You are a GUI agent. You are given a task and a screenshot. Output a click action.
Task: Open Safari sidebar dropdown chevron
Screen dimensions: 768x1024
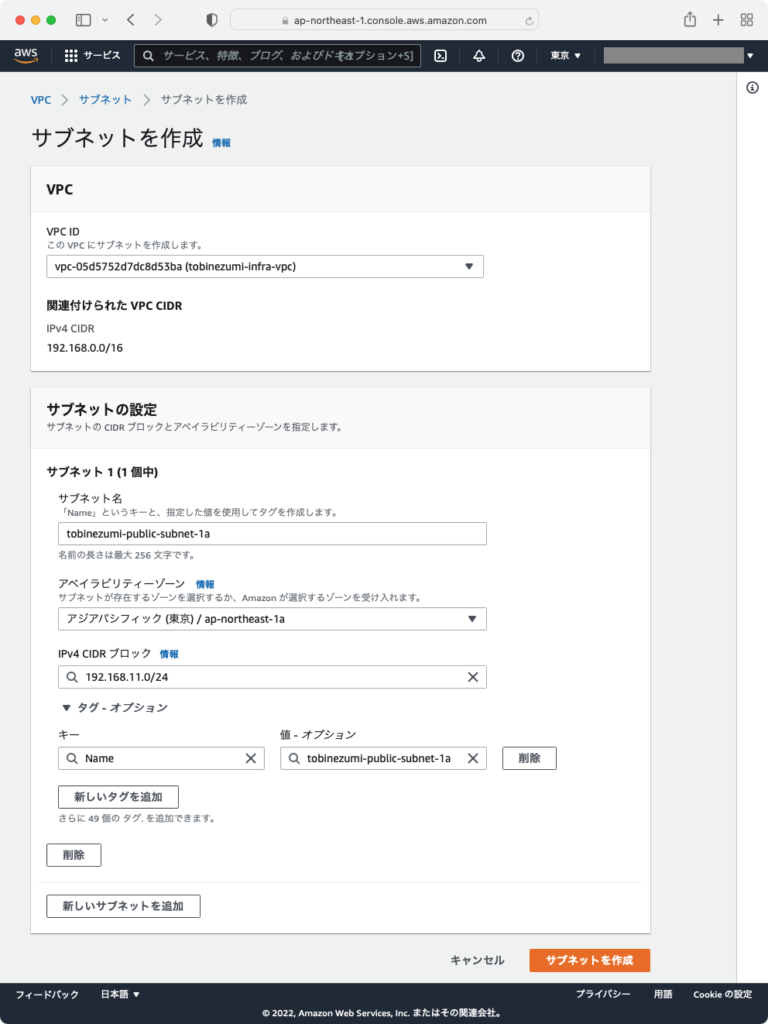(105, 20)
